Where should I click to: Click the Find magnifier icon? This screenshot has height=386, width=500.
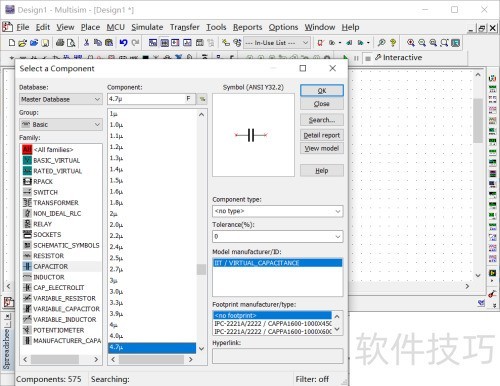pos(382,43)
